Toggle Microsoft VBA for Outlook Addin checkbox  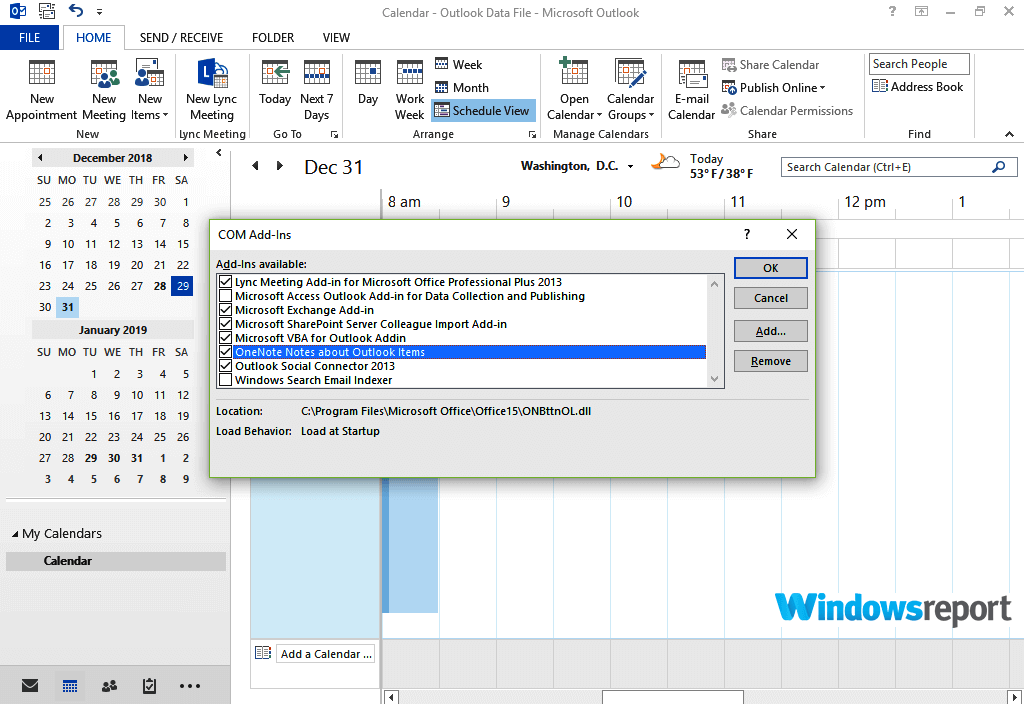[225, 338]
